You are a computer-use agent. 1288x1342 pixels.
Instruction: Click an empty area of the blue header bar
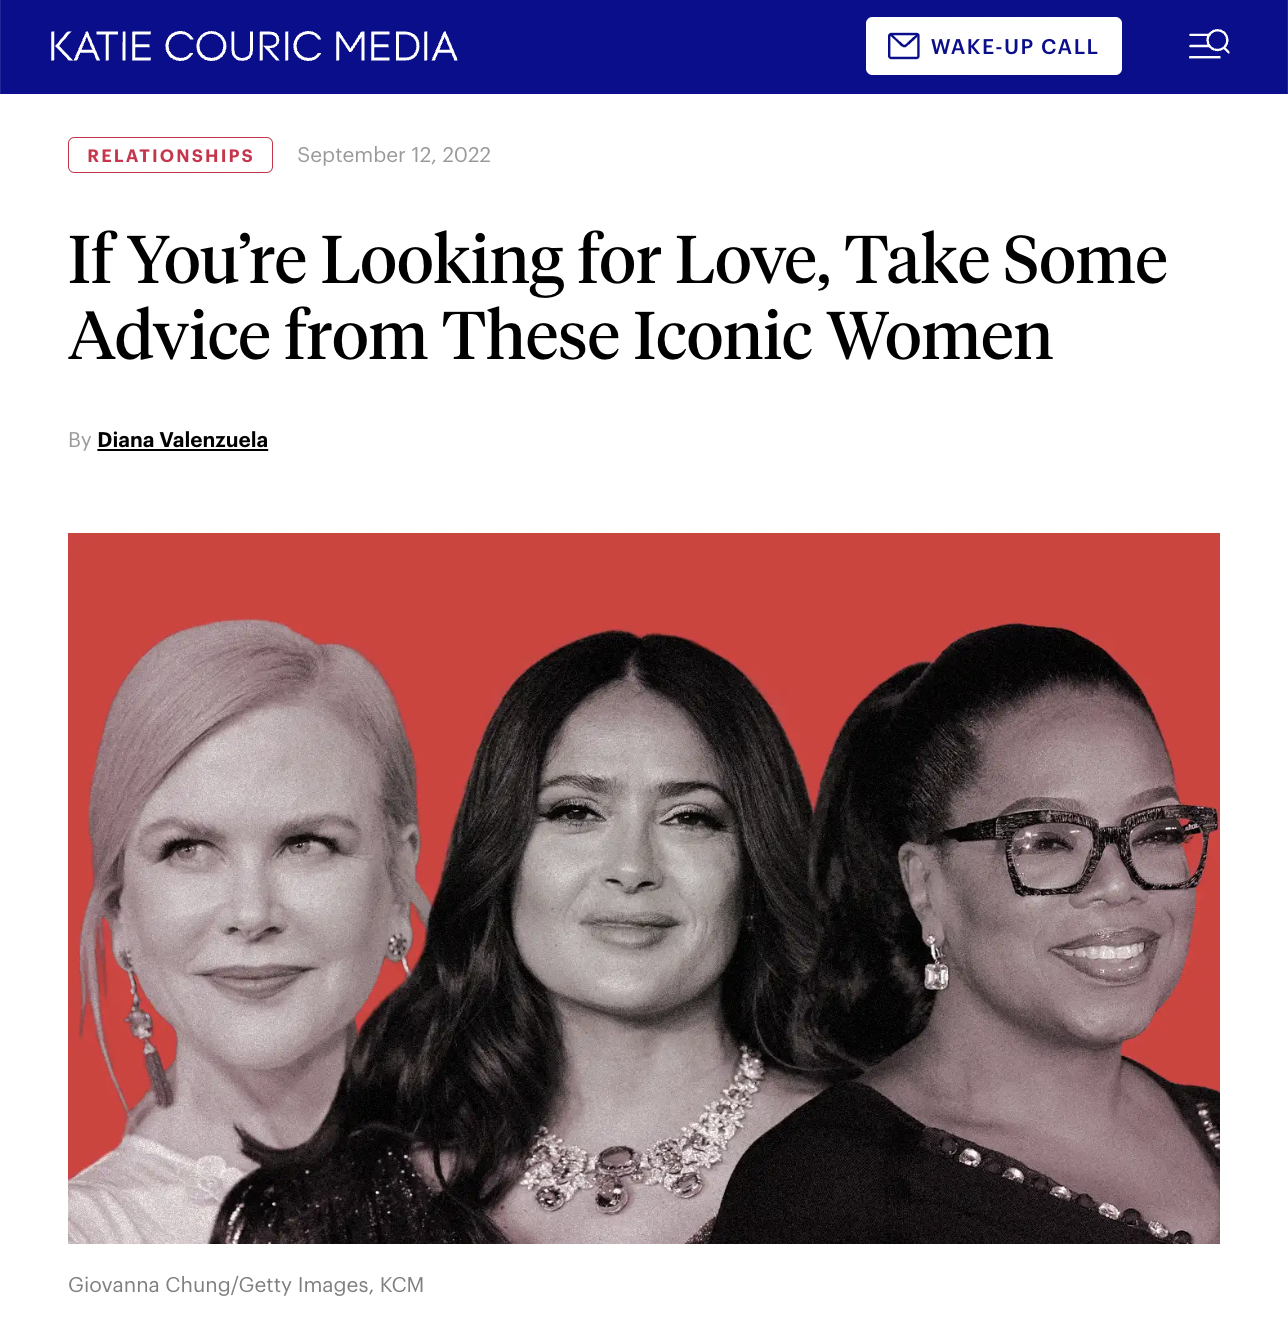(660, 47)
